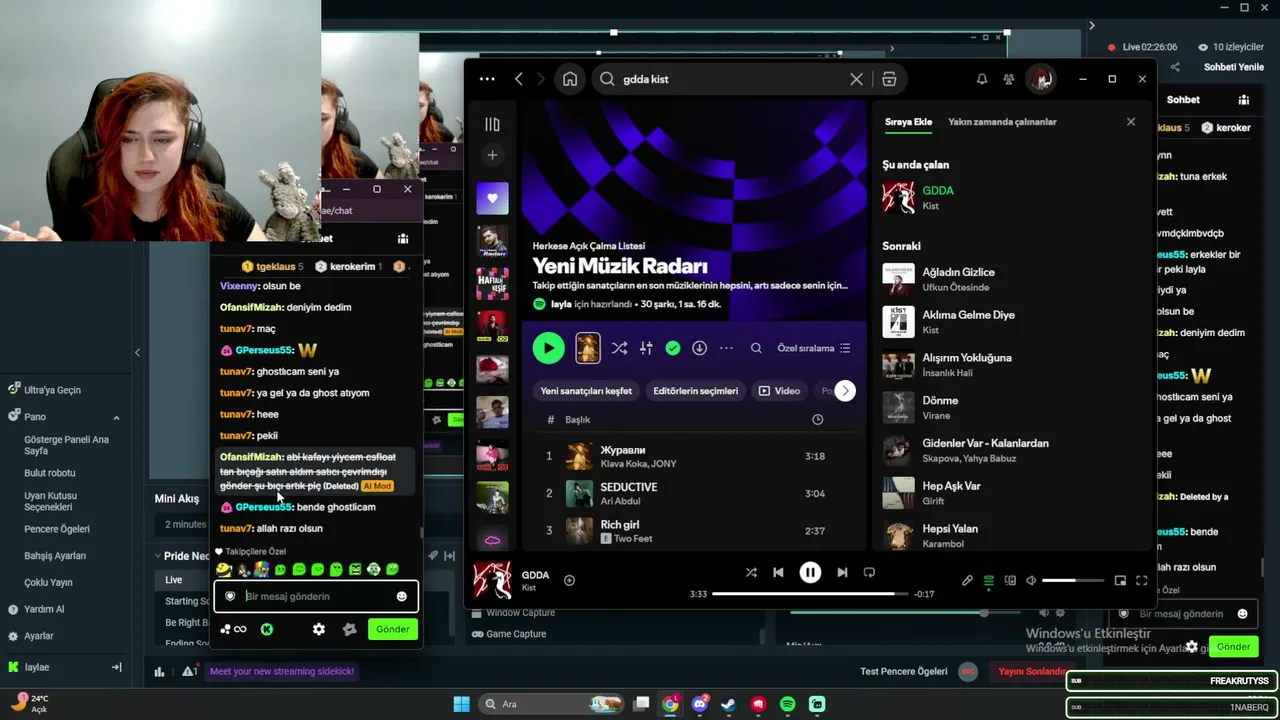Close the Spotify queue panel

(x=1131, y=122)
